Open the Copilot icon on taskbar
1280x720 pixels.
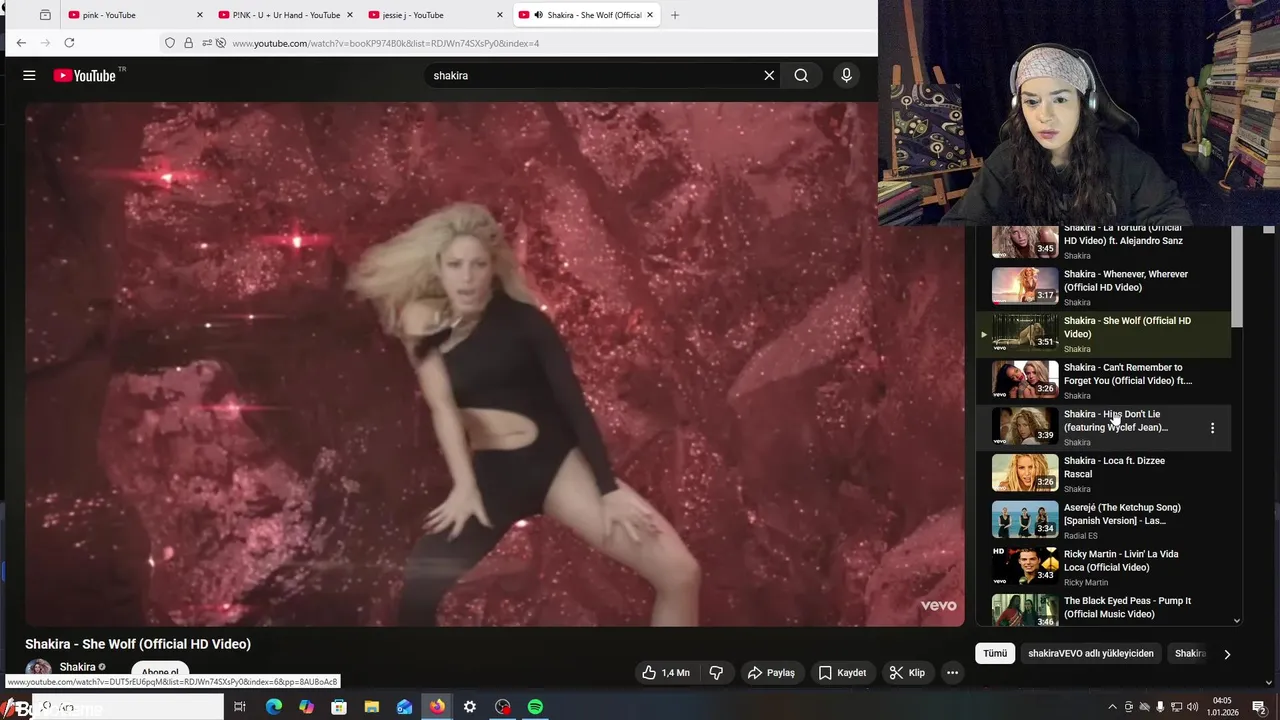tap(306, 707)
